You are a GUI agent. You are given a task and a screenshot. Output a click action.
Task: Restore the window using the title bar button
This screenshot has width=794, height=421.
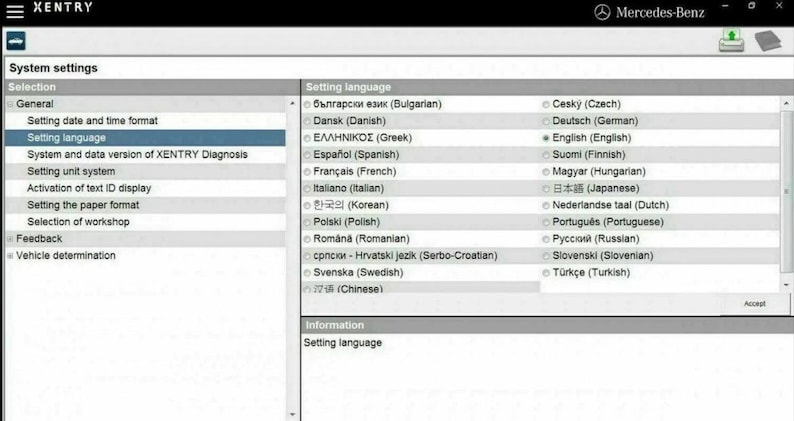pos(751,7)
